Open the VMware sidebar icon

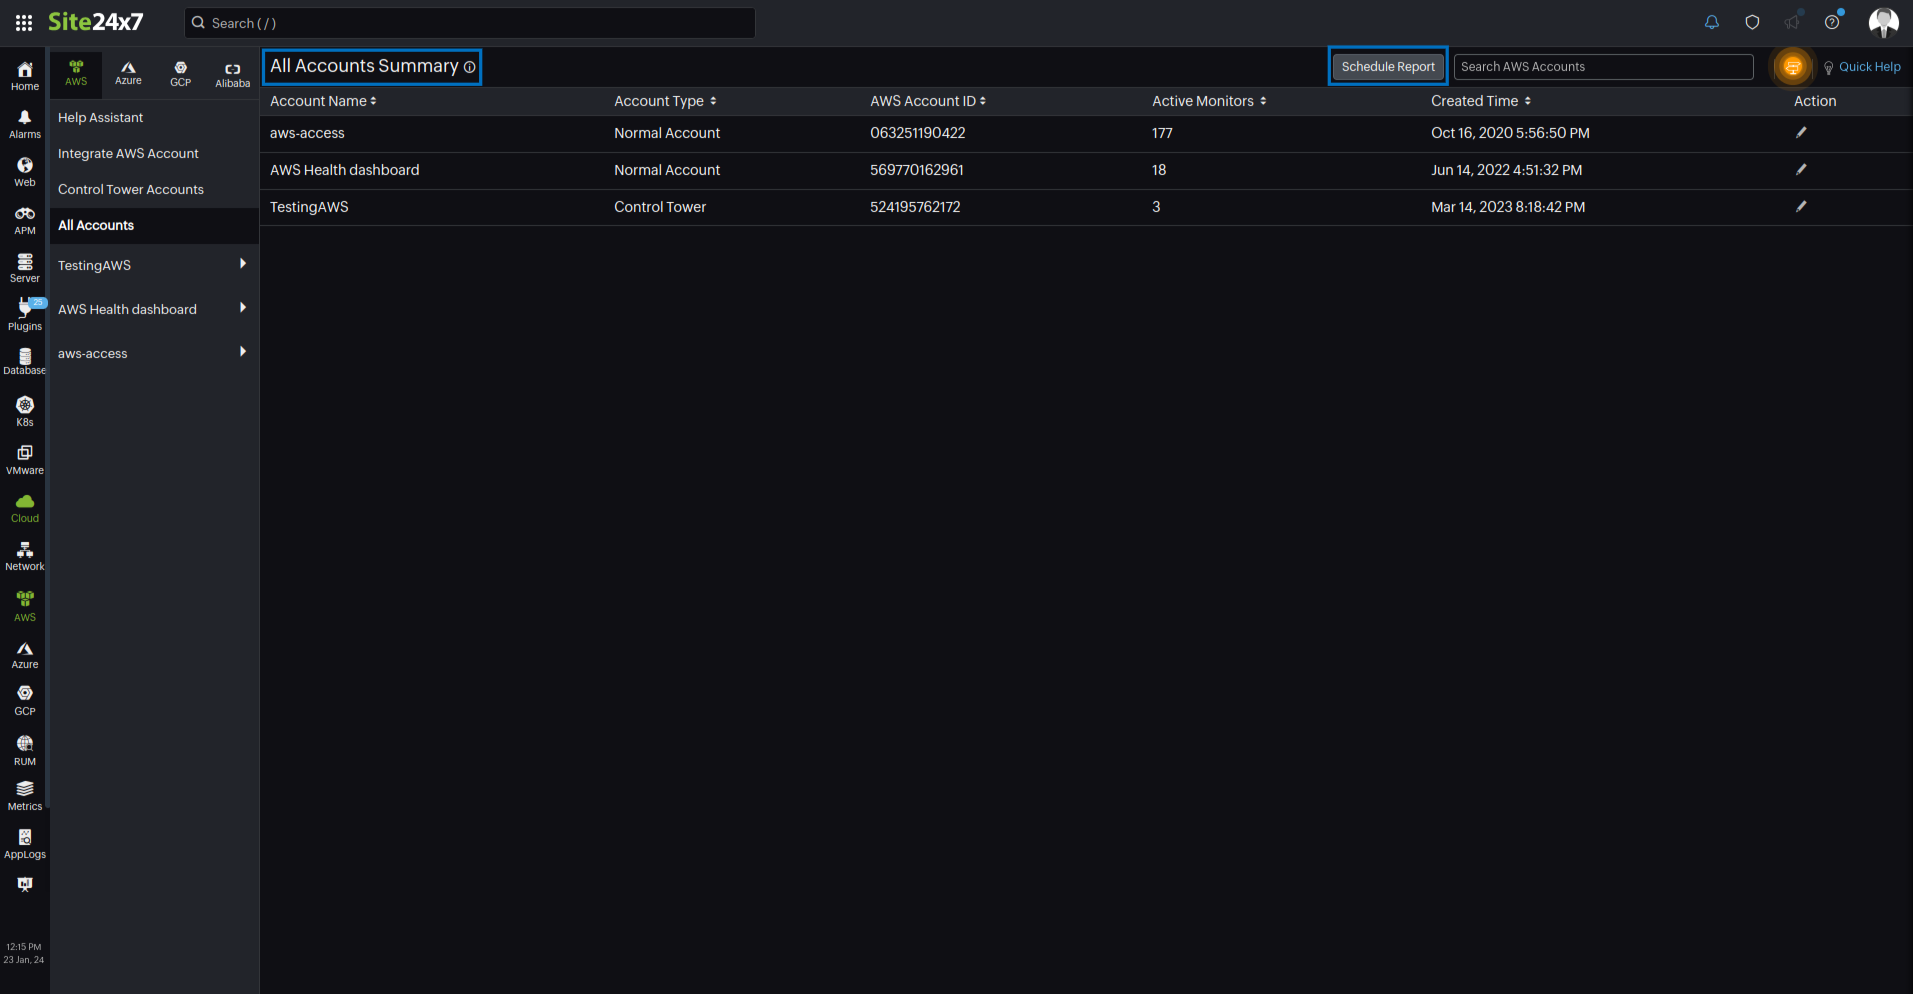click(x=24, y=458)
